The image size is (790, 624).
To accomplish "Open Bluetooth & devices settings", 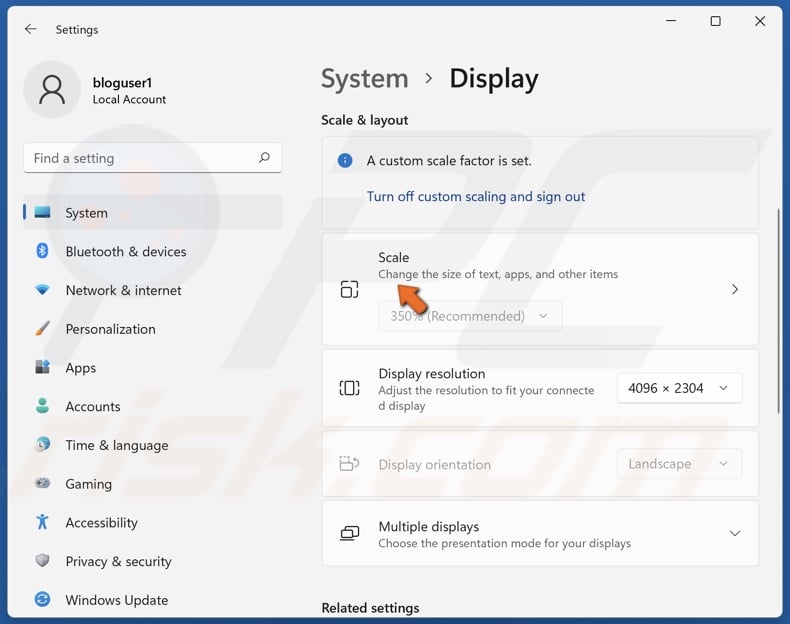I will click(153, 251).
